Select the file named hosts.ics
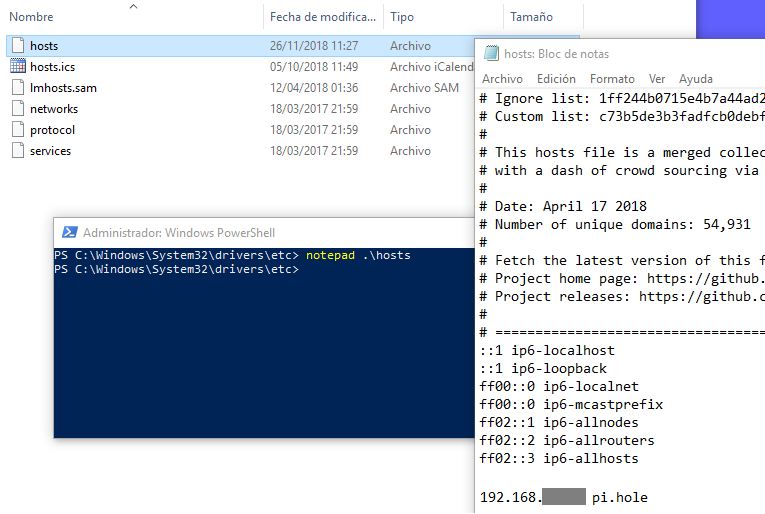Image resolution: width=765 pixels, height=514 pixels. [53, 66]
